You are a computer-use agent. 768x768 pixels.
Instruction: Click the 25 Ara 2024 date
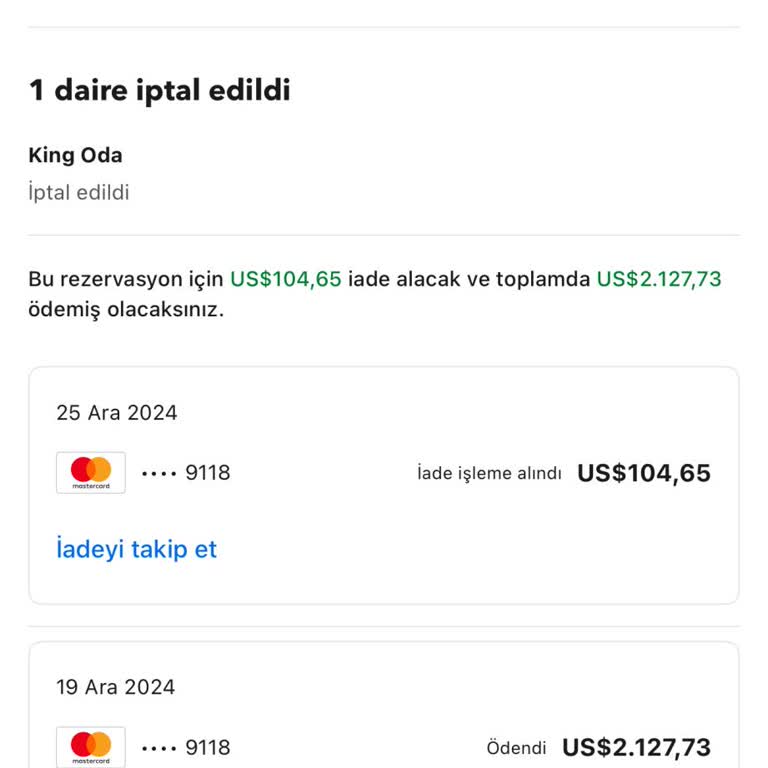click(116, 413)
